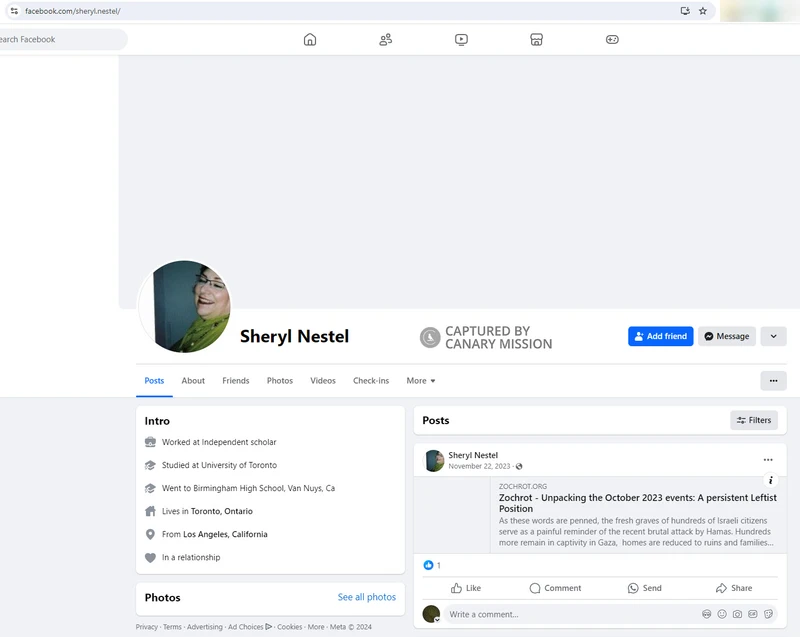Image resolution: width=800 pixels, height=637 pixels.
Task: Open the Facebook Home icon
Action: pyautogui.click(x=310, y=39)
